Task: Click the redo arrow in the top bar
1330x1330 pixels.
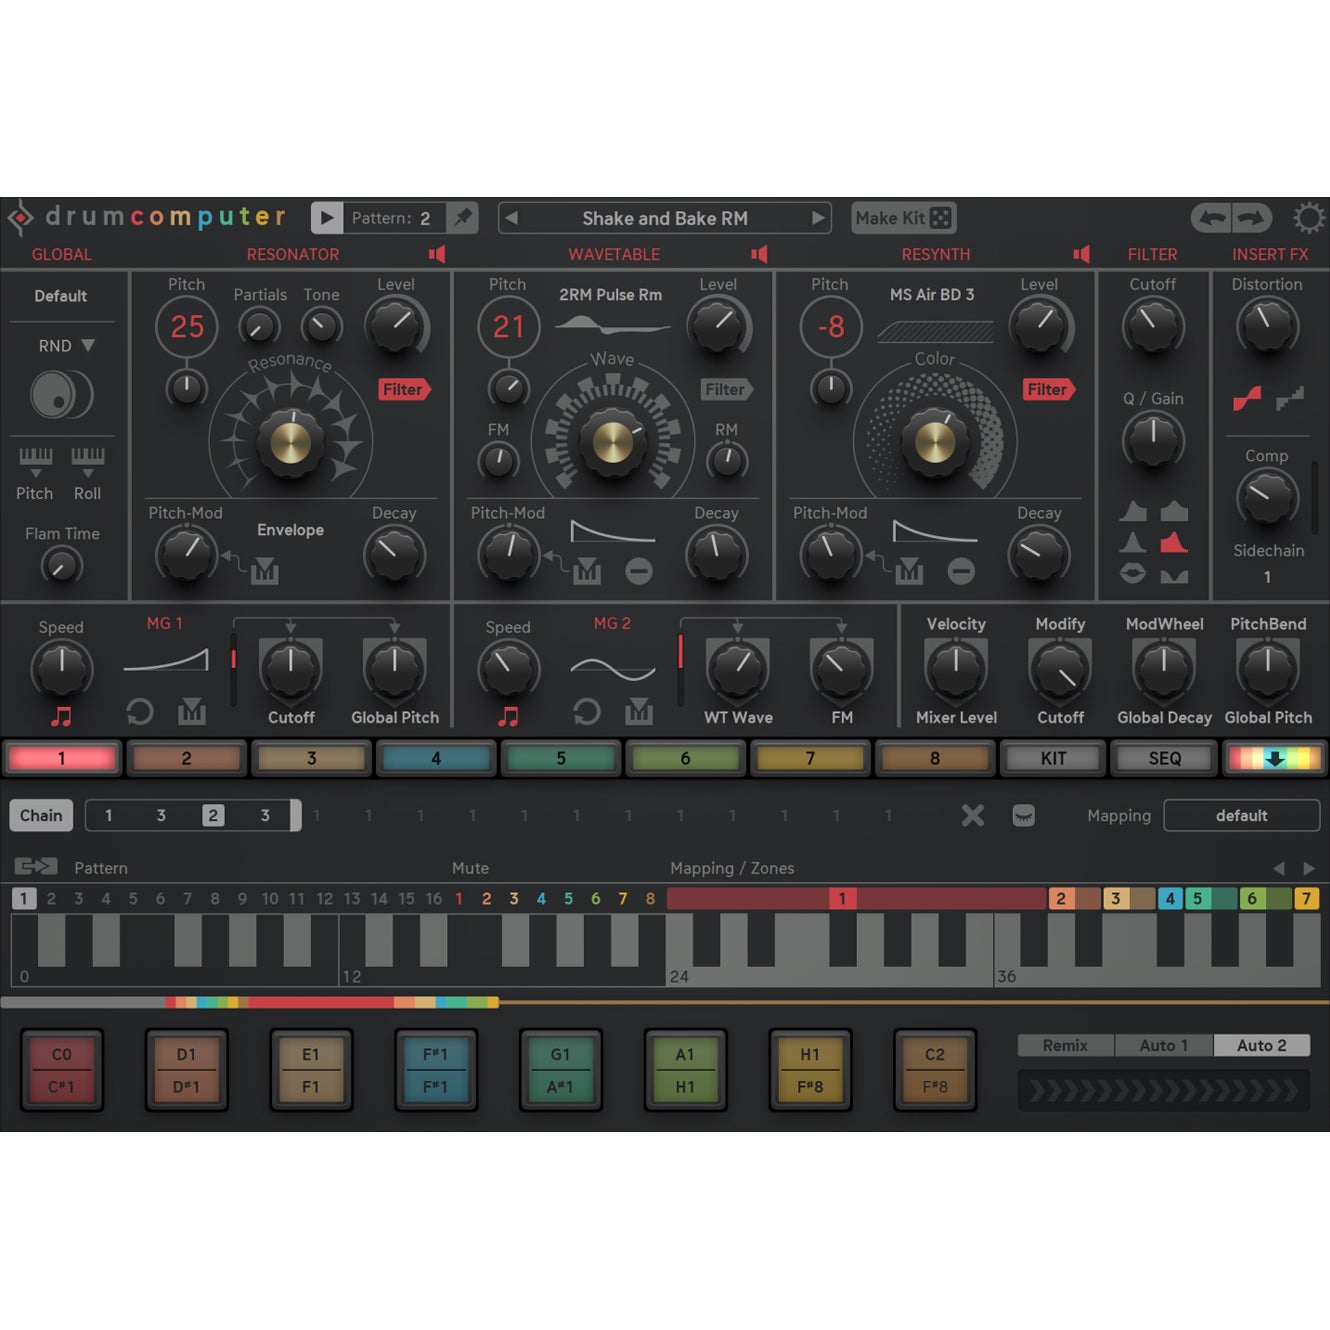Action: pyautogui.click(x=1251, y=217)
